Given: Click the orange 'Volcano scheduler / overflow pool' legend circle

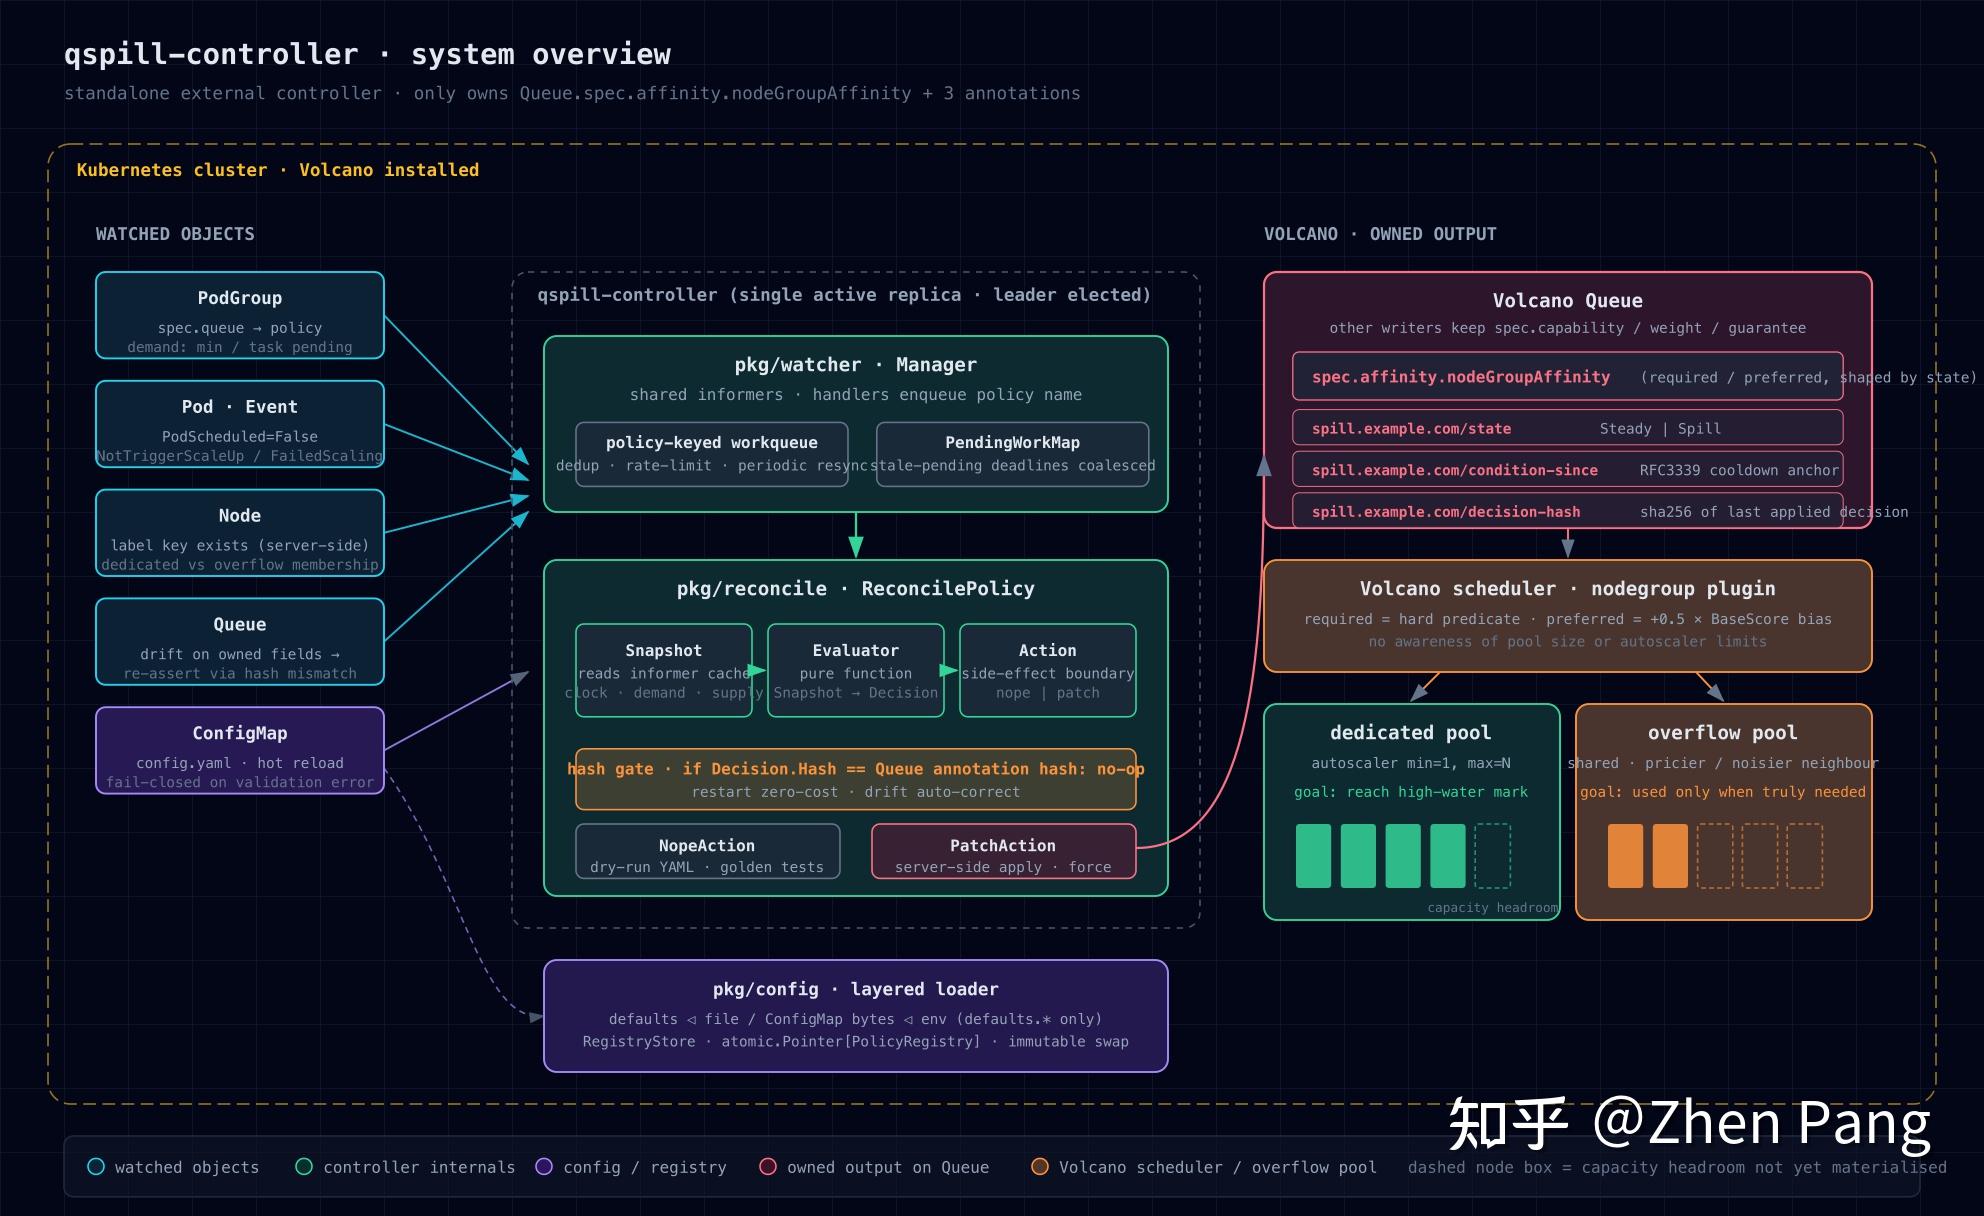Looking at the screenshot, I should pos(1040,1166).
